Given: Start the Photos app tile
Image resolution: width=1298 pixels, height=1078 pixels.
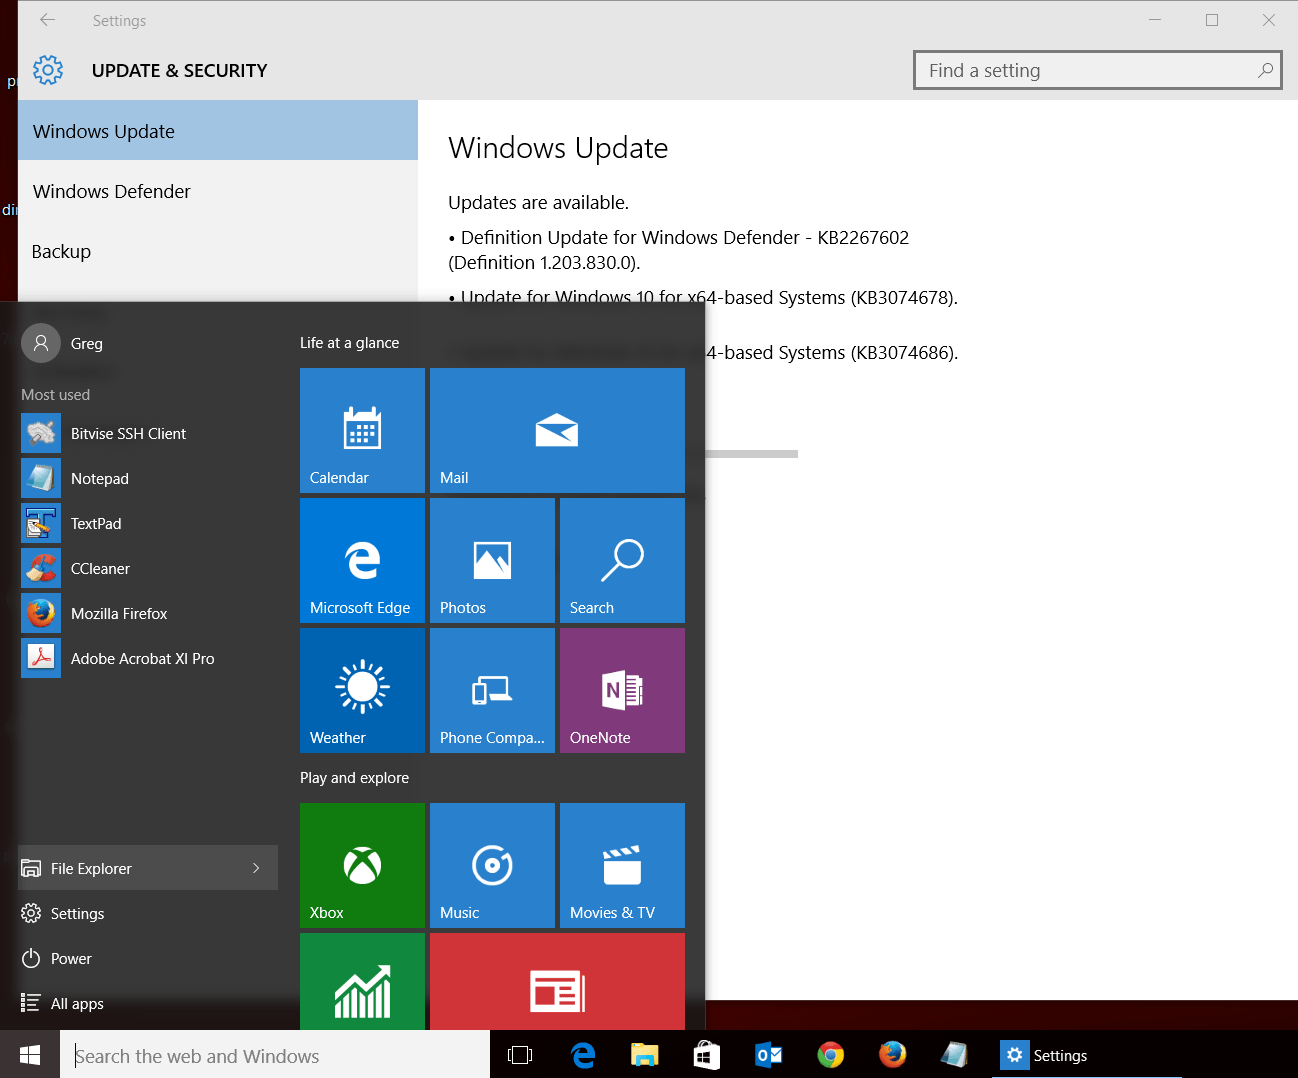Looking at the screenshot, I should coord(492,560).
